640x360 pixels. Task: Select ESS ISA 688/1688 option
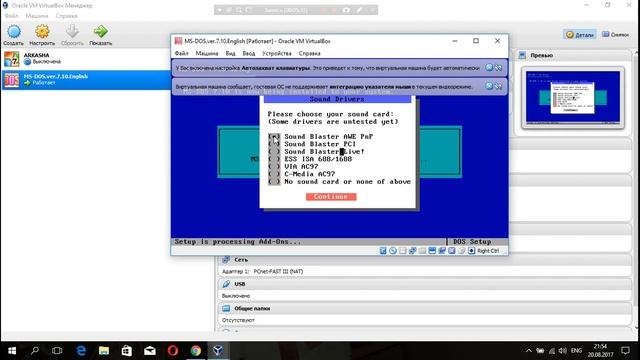point(310,159)
